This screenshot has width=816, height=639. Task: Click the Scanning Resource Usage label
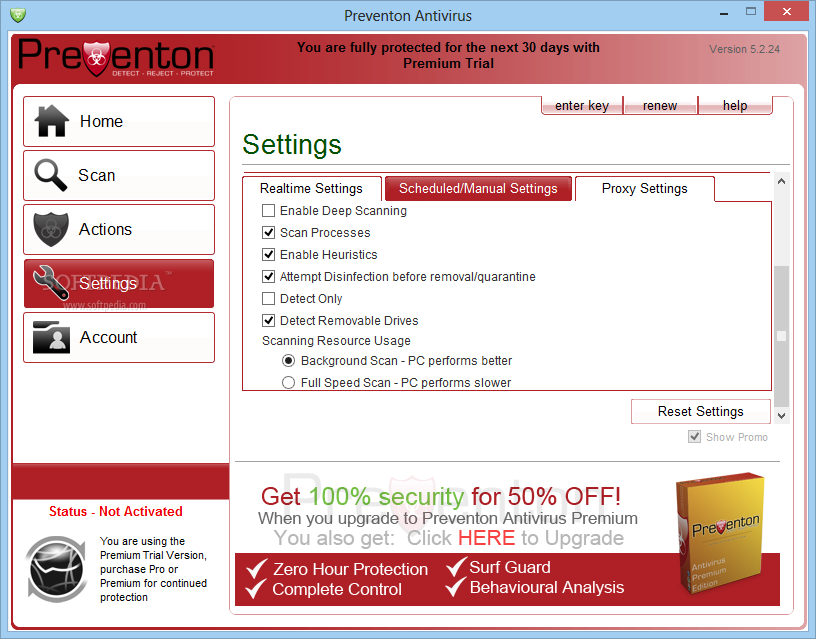click(336, 341)
